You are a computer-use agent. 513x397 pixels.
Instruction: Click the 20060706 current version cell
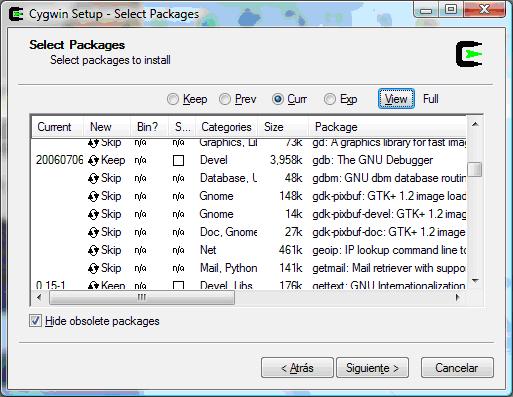click(x=59, y=160)
